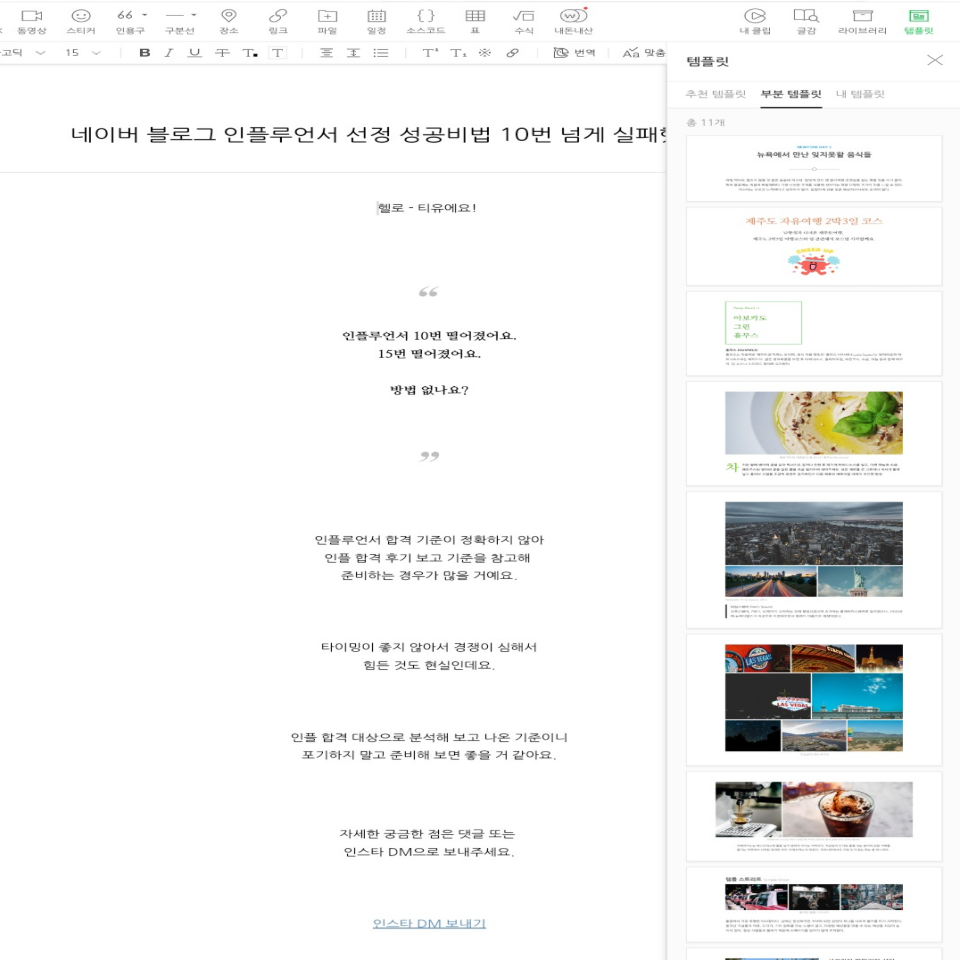This screenshot has width=960, height=960.
Task: Toggle bold formatting
Action: pyautogui.click(x=144, y=53)
